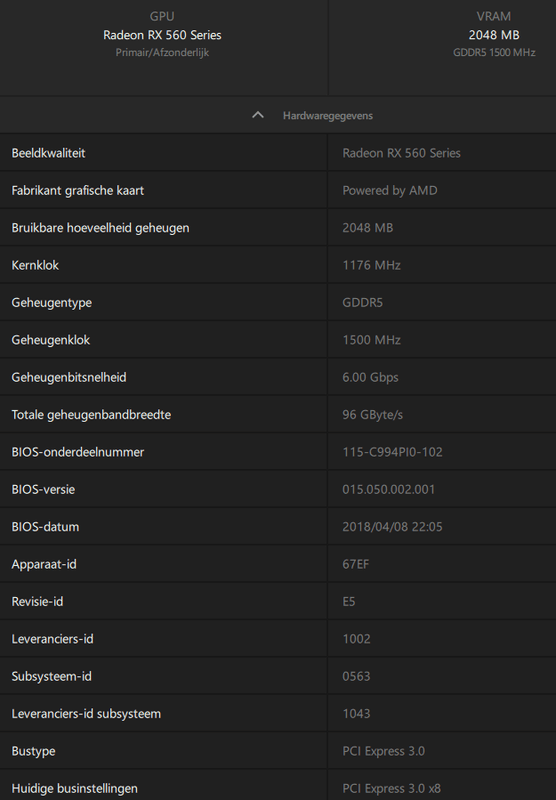Image resolution: width=556 pixels, height=800 pixels.
Task: Click the Geheugenklok label
Action: point(50,340)
